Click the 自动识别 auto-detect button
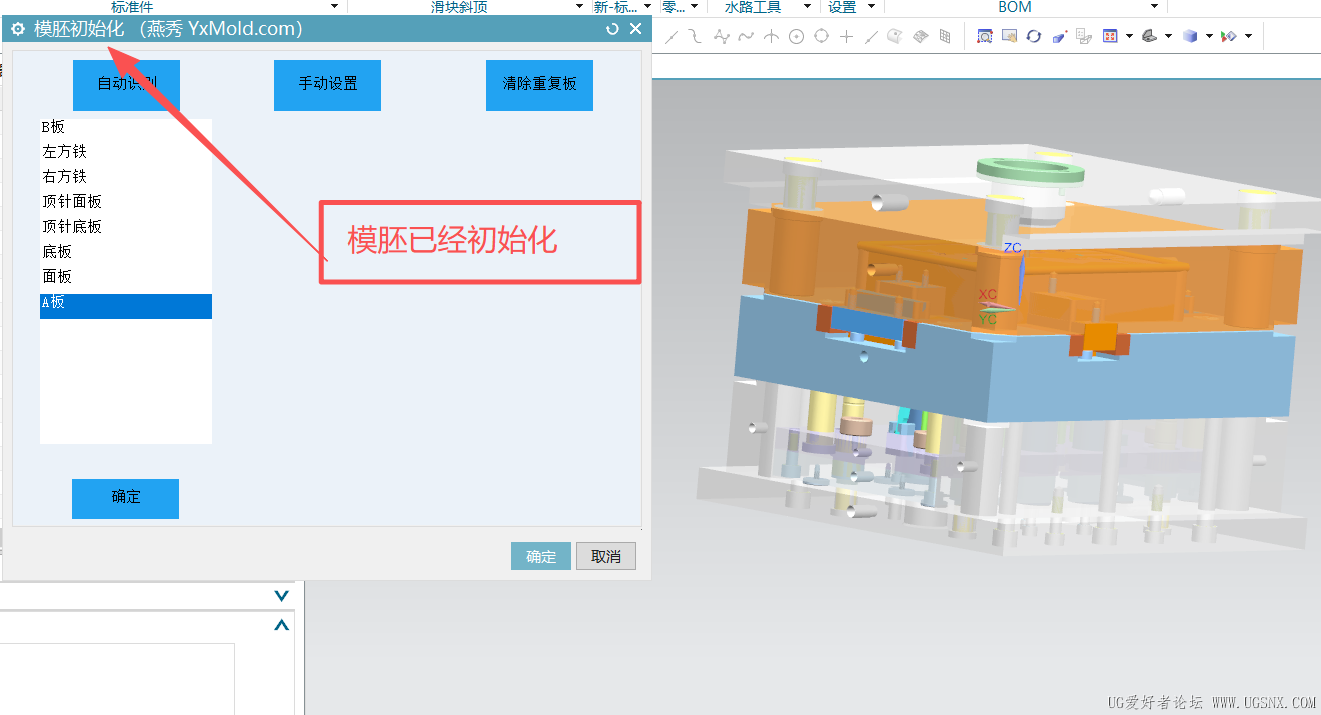Image resolution: width=1321 pixels, height=715 pixels. (126, 85)
